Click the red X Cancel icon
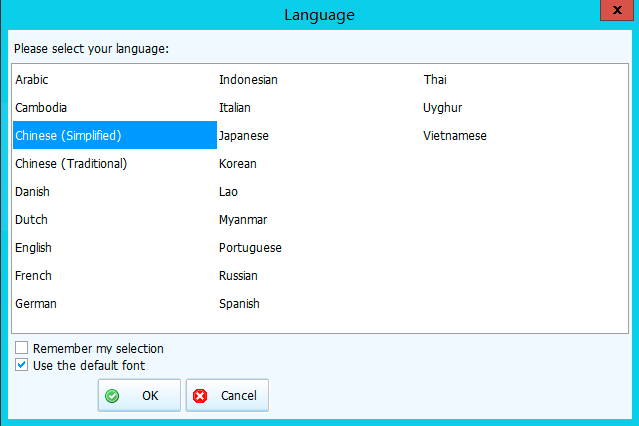 [200, 396]
